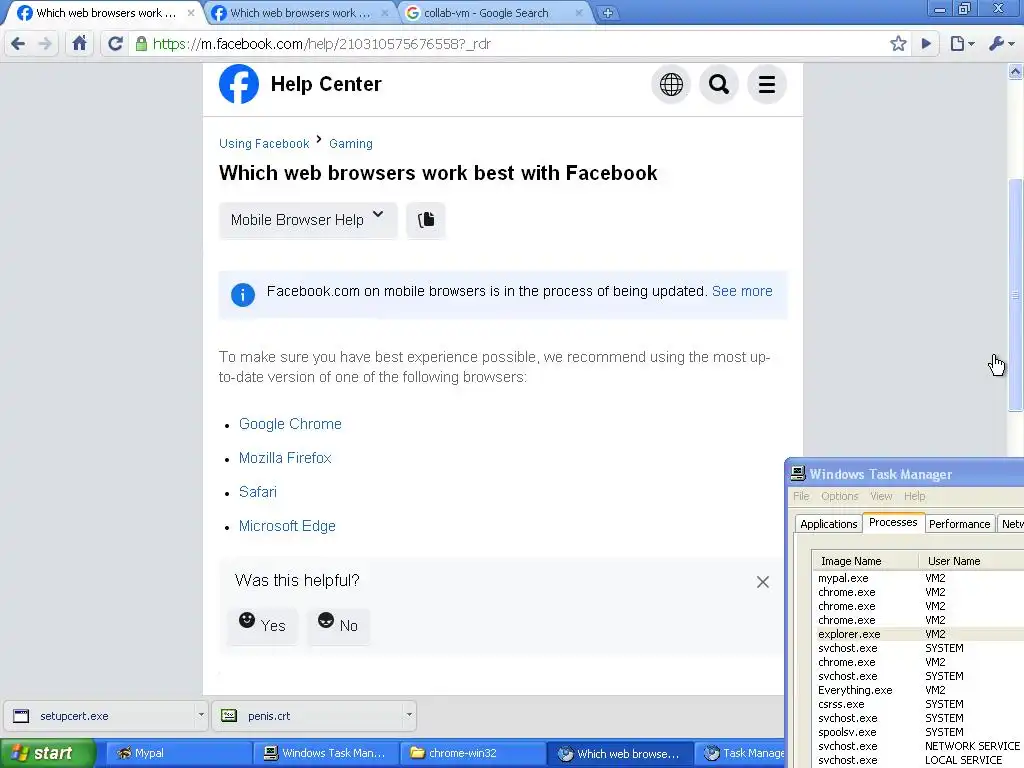
Task: Close the second 'Which web browsers work' tab
Action: [x=385, y=12]
